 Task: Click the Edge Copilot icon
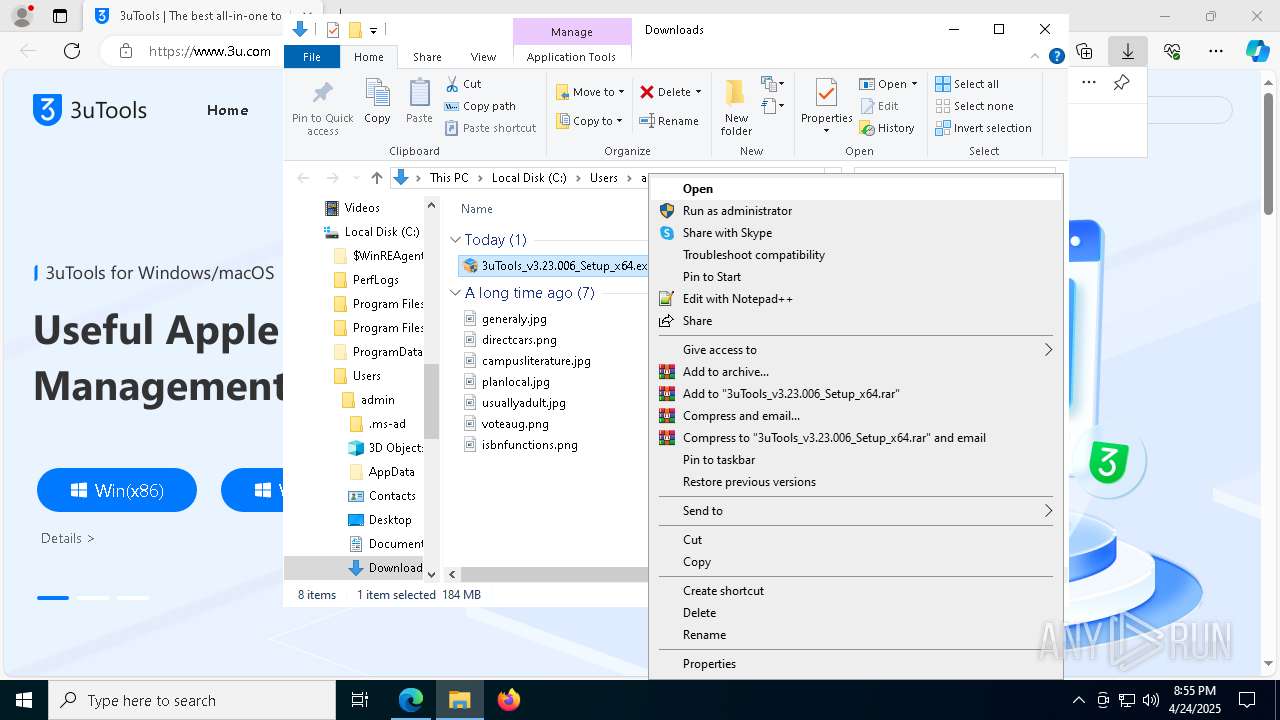pos(1257,51)
